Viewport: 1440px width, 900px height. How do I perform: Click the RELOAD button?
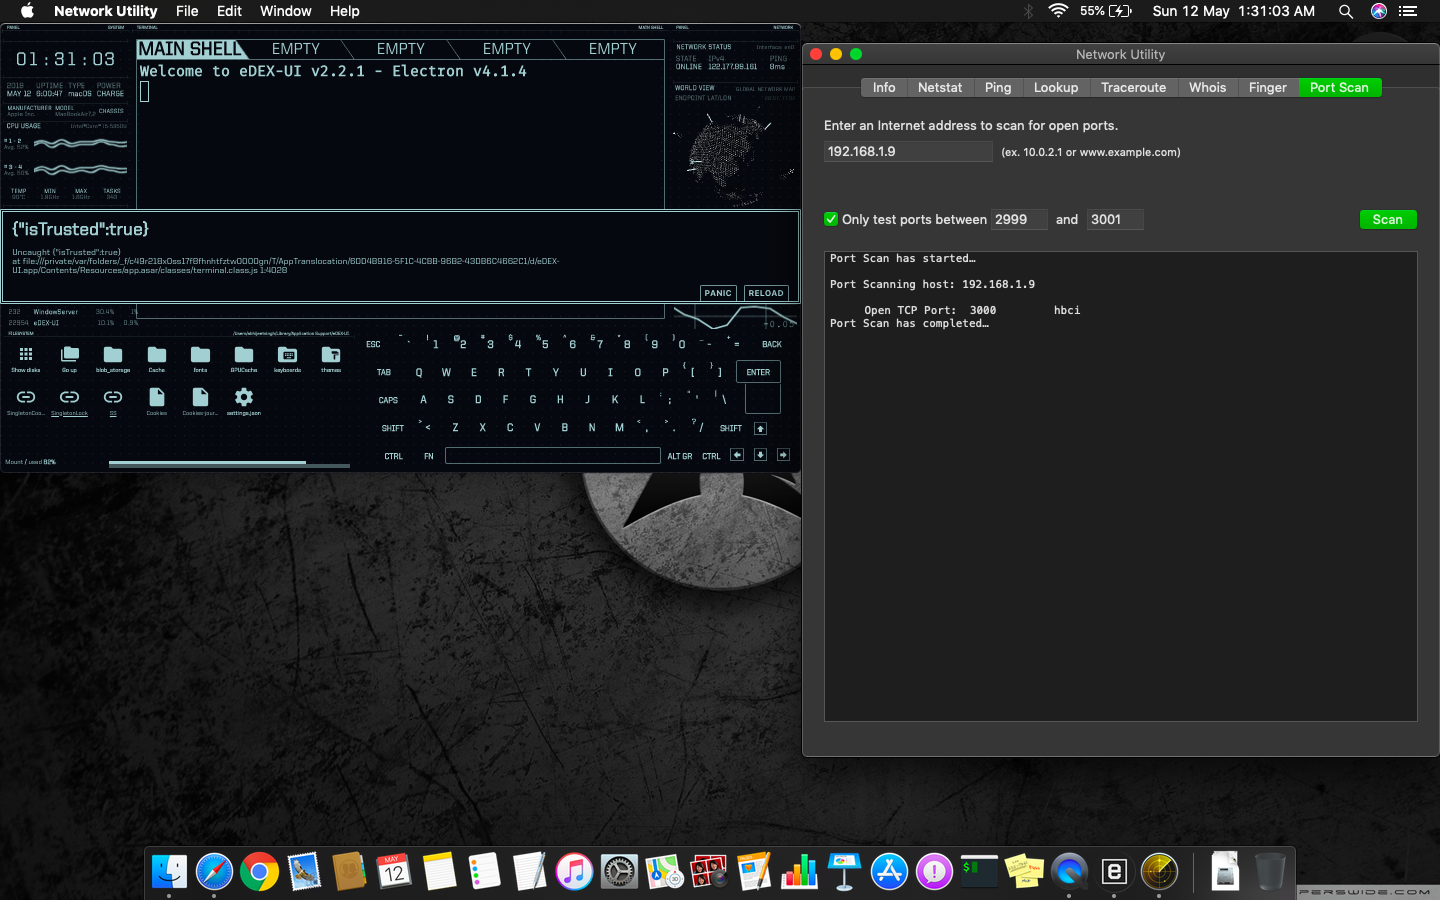[x=765, y=292]
